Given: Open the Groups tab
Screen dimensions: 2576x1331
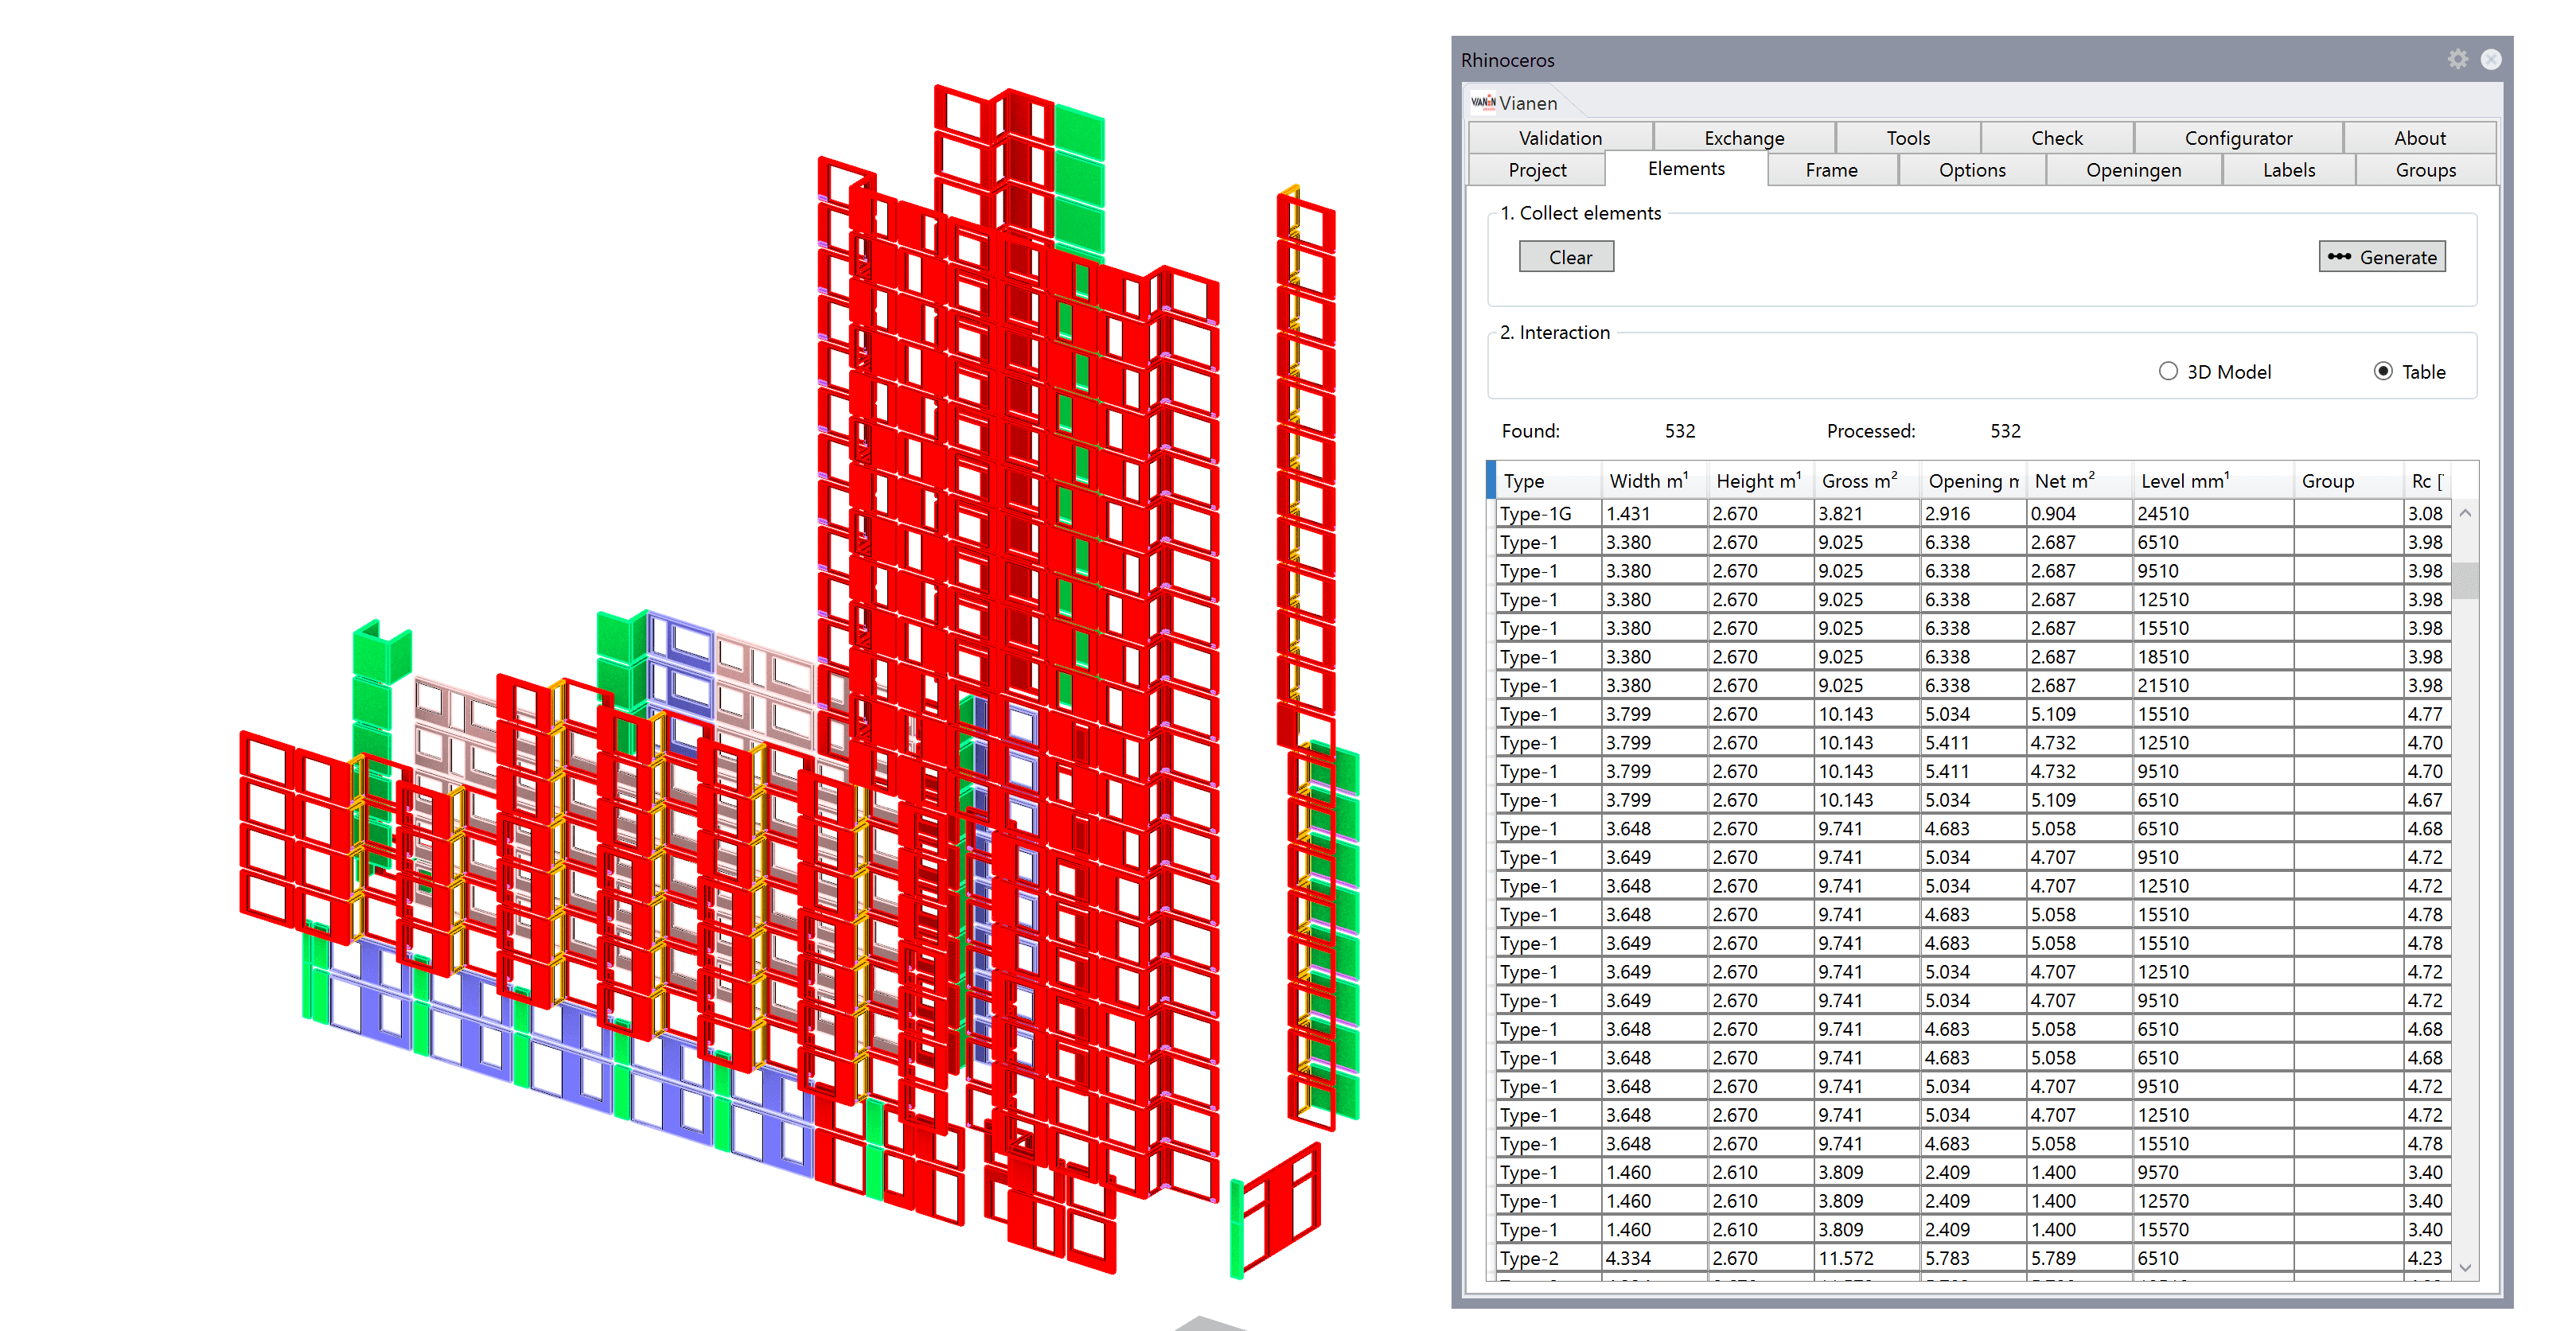Looking at the screenshot, I should click(2425, 170).
